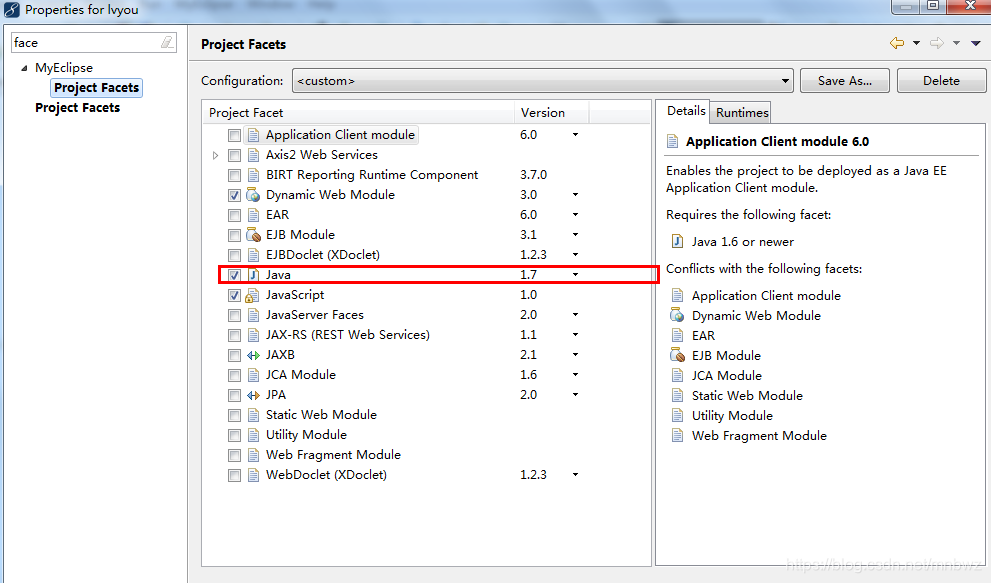Click the JCA Module list icon
The image size is (991, 583).
pyautogui.click(x=253, y=375)
